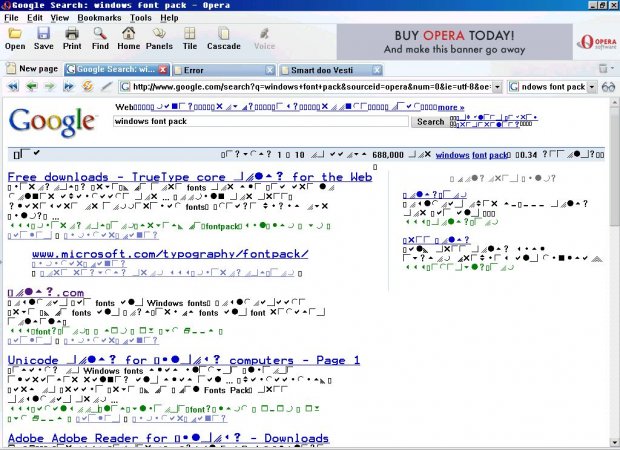
Task: Expand the address bar dropdown
Action: pos(497,87)
